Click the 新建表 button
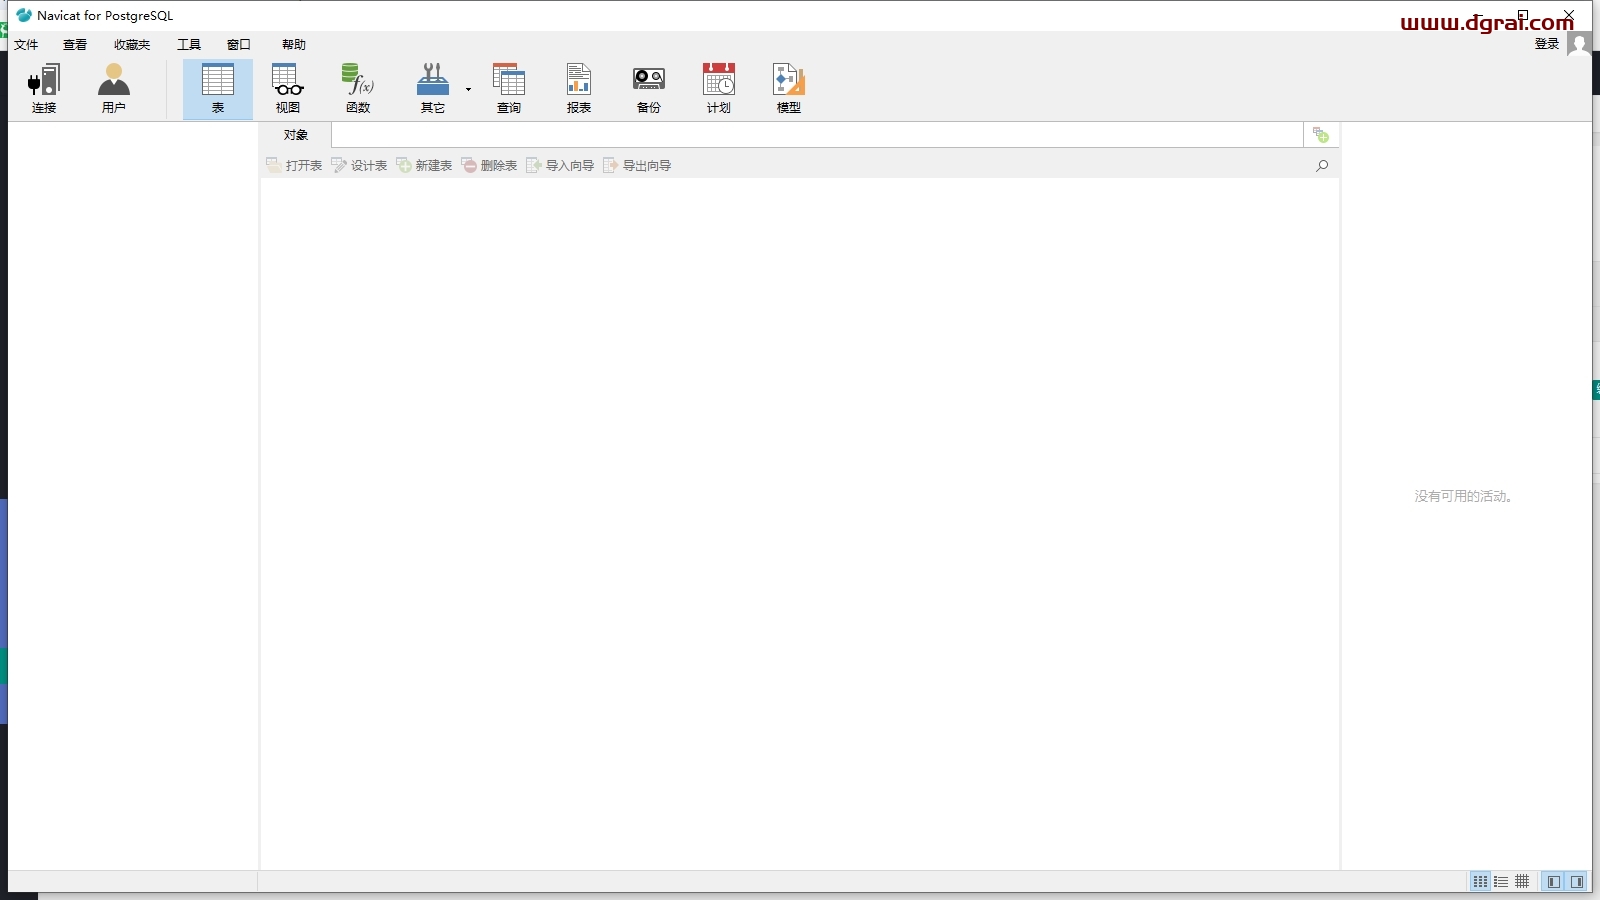Screen dimensions: 1600x900 (424, 165)
